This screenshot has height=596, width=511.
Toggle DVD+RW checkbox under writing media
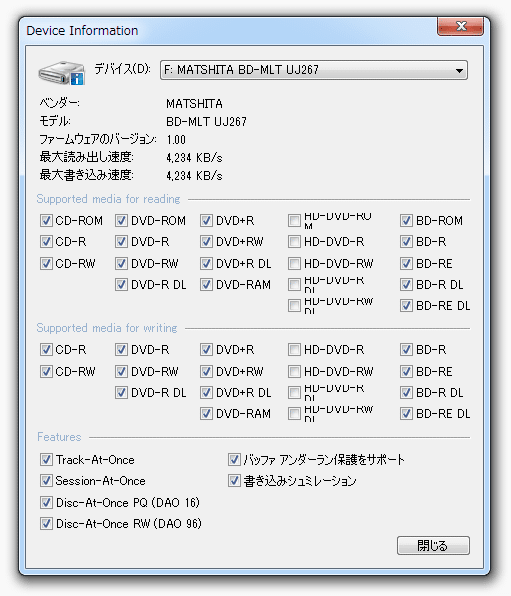pos(206,371)
